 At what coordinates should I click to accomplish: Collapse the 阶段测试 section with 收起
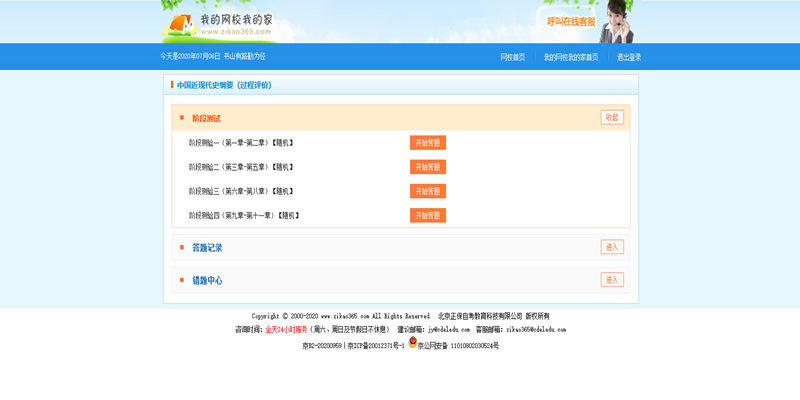[x=612, y=117]
